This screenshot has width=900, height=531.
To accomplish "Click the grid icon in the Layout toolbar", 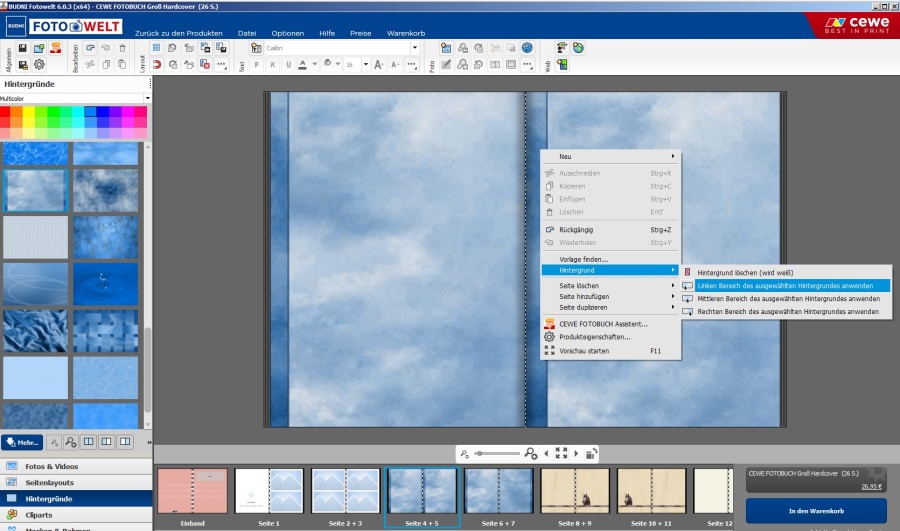I will coord(156,48).
